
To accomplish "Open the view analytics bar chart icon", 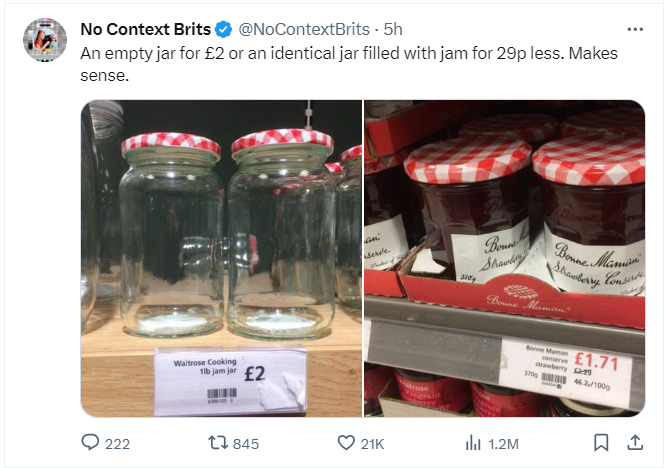I will coord(473,443).
